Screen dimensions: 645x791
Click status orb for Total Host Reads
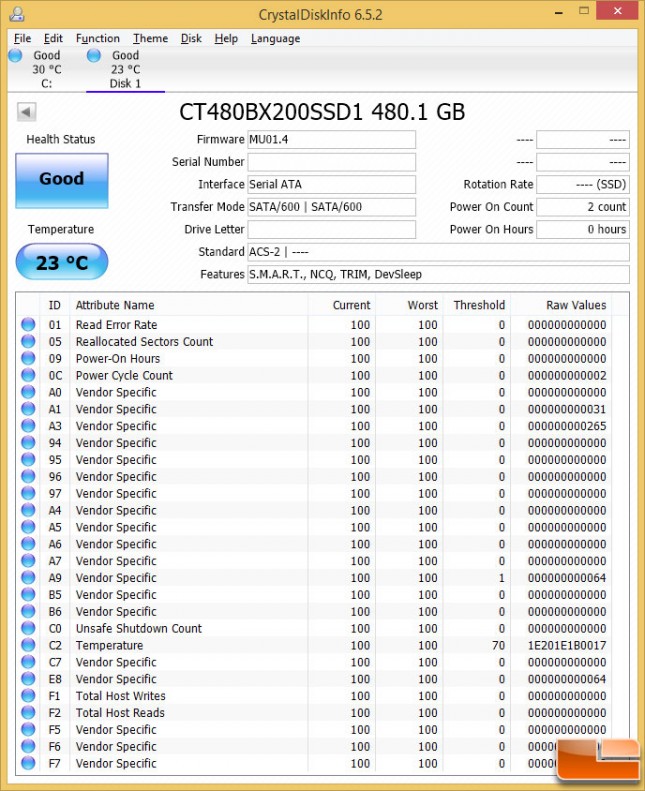click(28, 713)
